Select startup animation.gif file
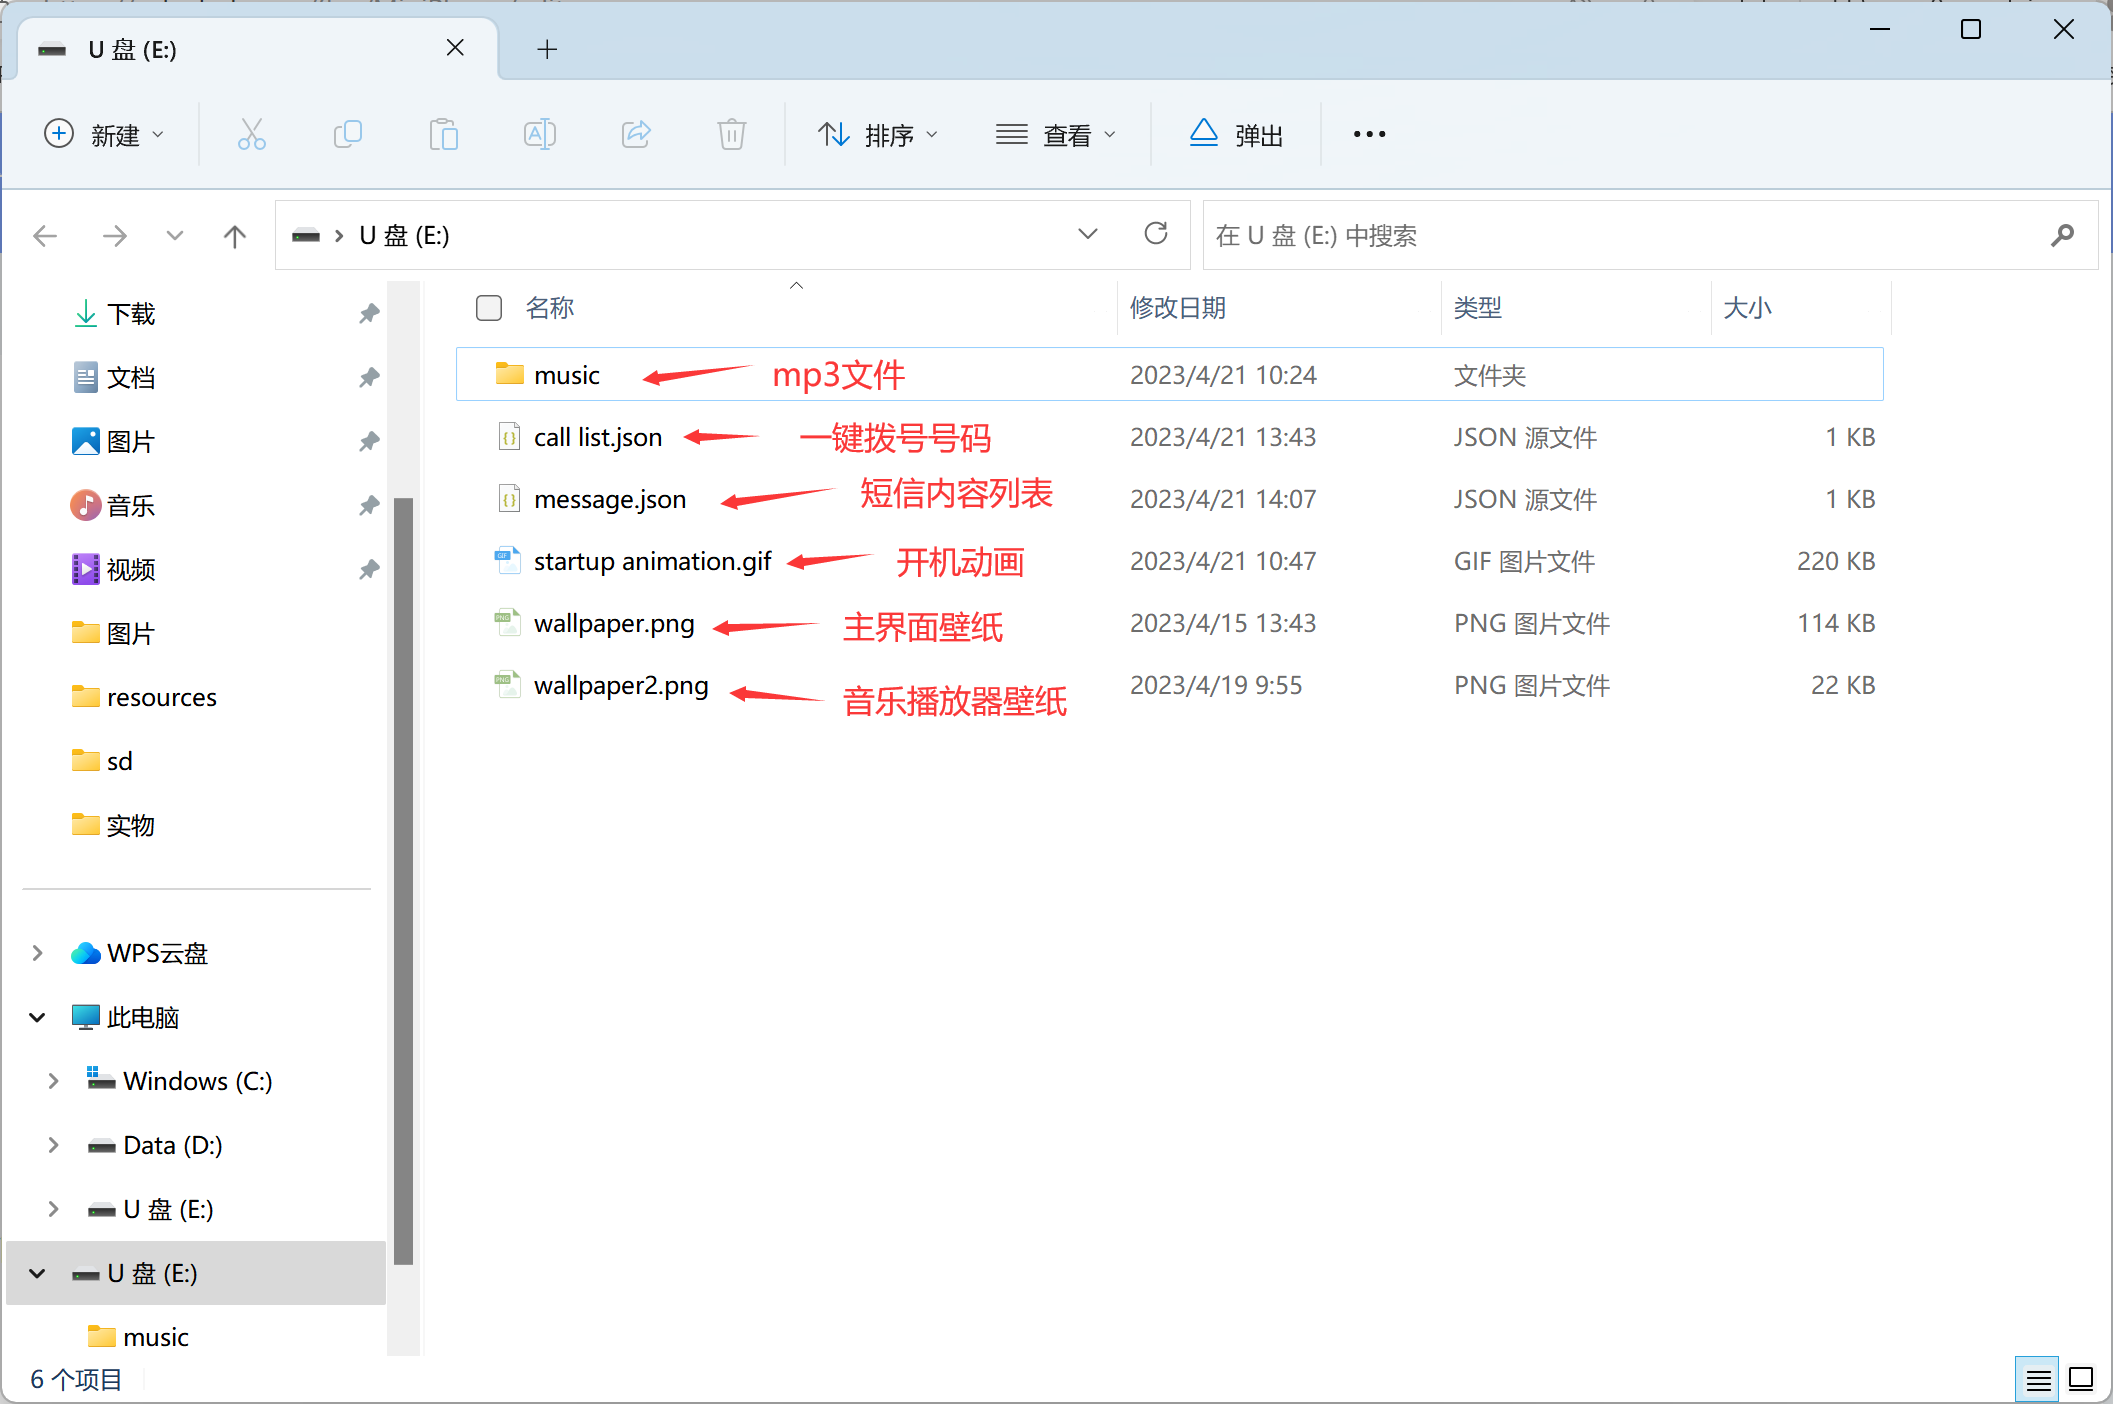 (x=1170, y=561)
